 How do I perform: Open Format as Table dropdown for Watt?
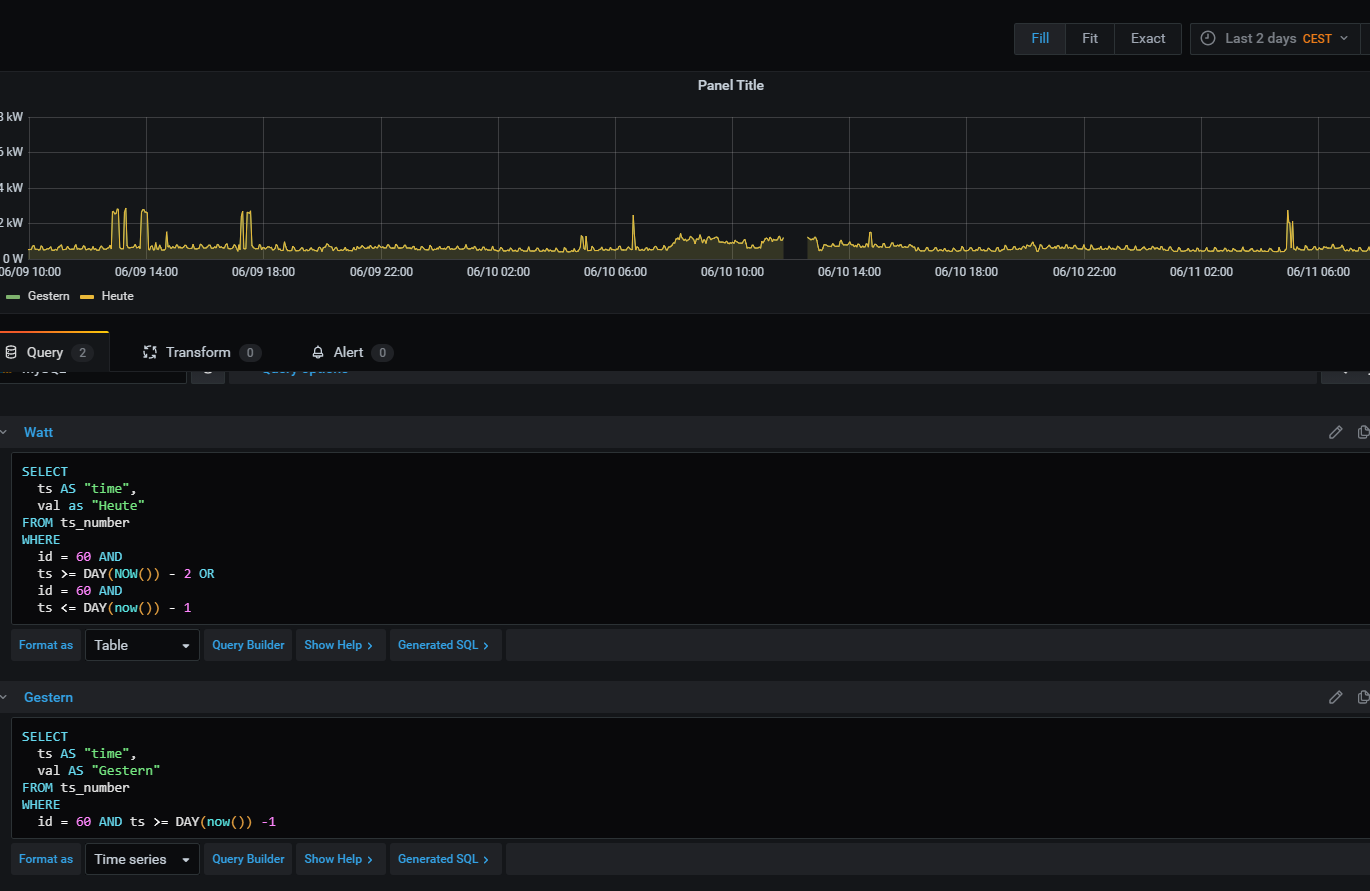(142, 645)
